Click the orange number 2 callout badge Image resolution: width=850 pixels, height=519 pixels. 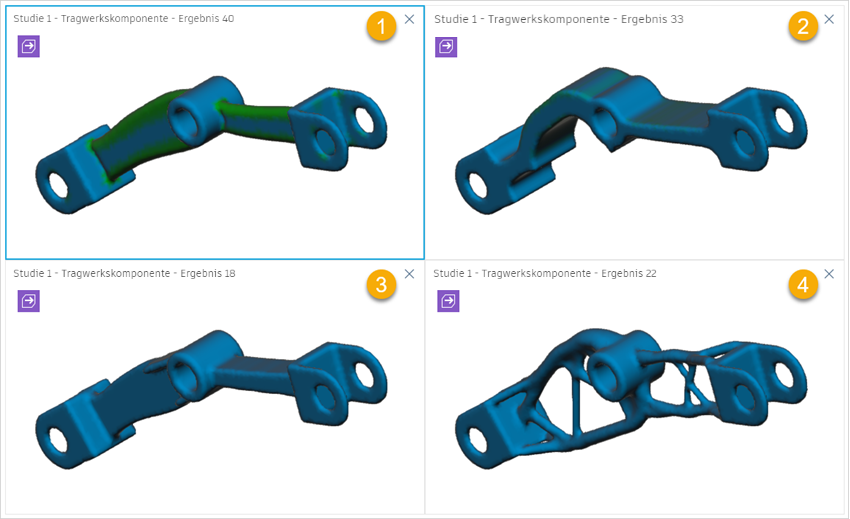[803, 26]
